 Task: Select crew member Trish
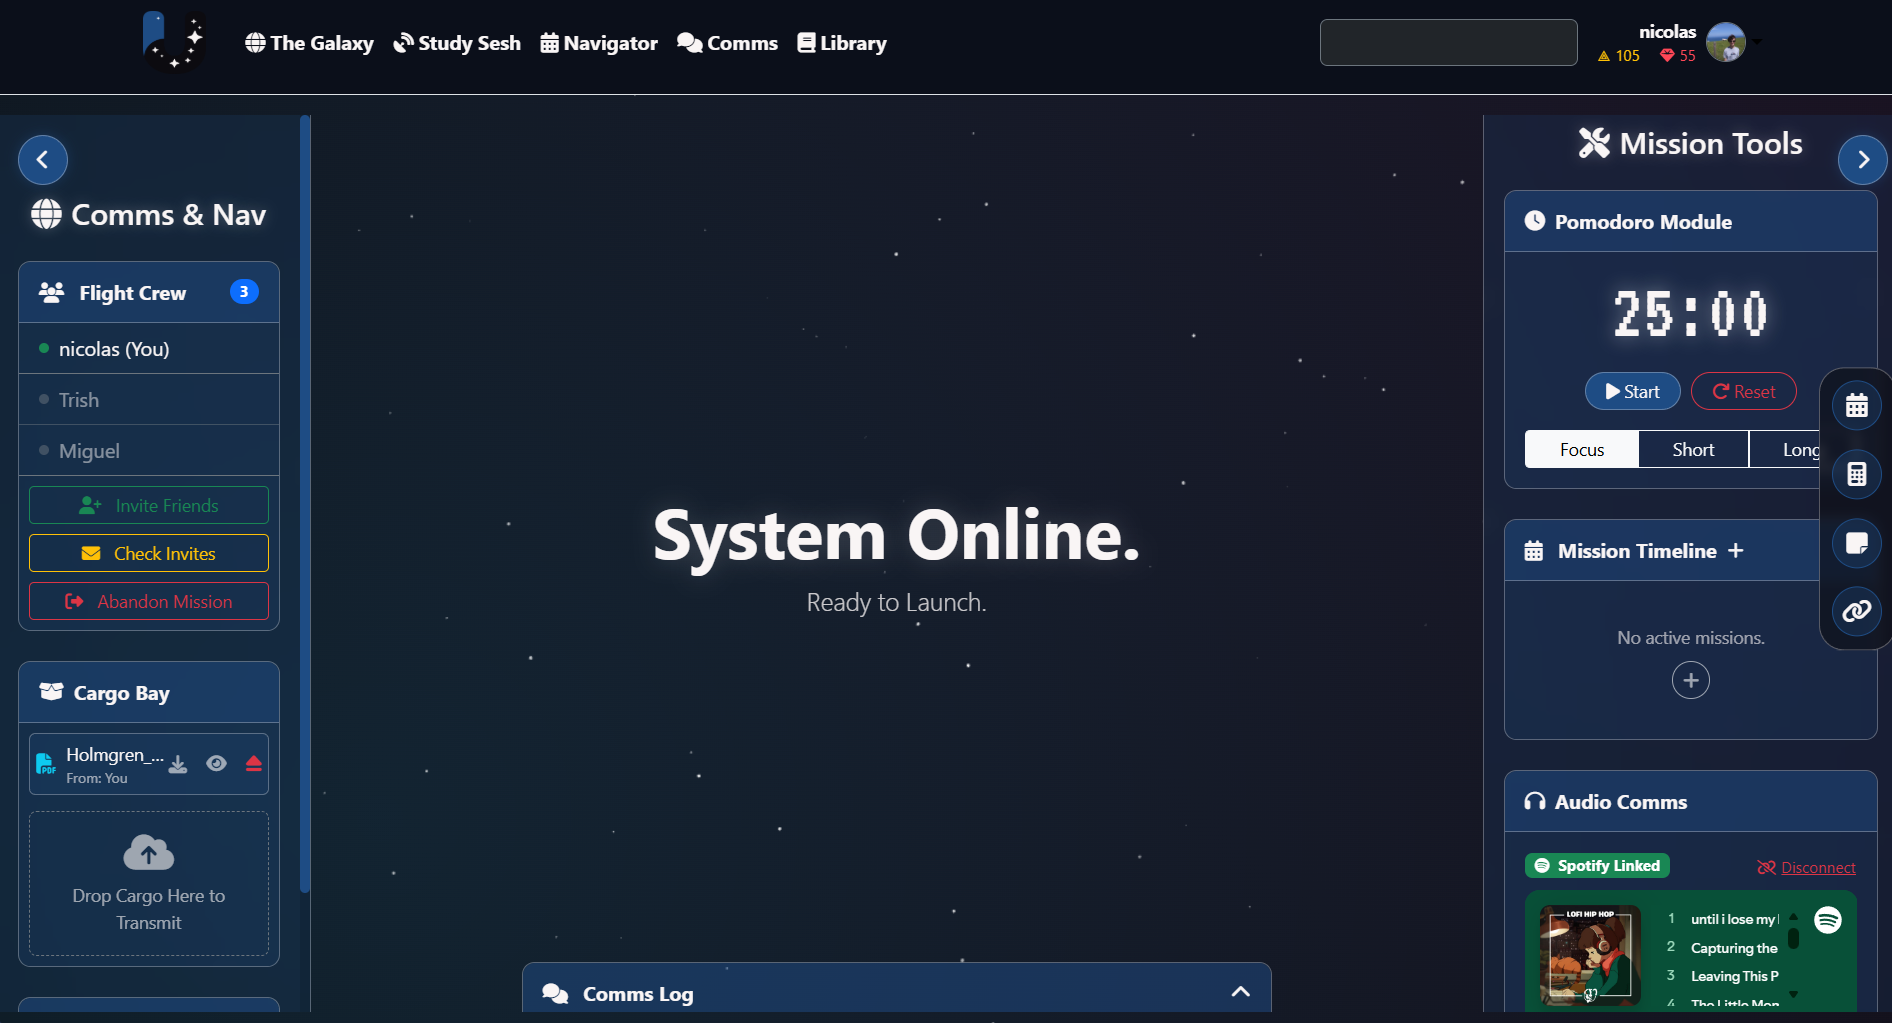[x=149, y=400]
